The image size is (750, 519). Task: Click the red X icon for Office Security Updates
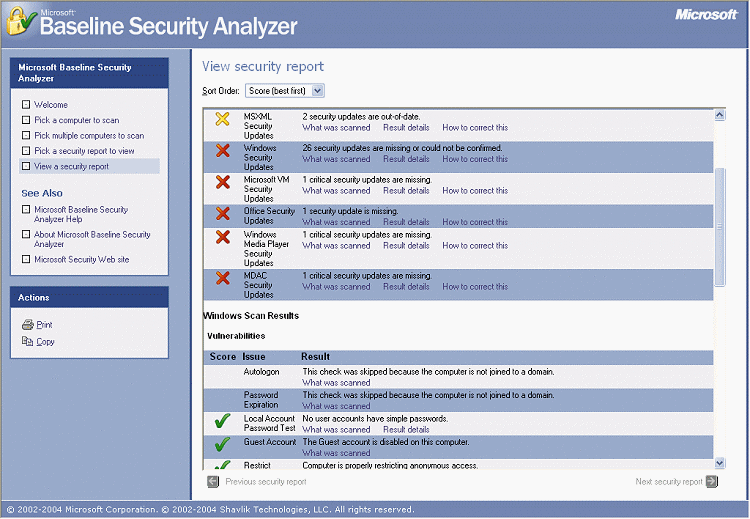pyautogui.click(x=222, y=213)
